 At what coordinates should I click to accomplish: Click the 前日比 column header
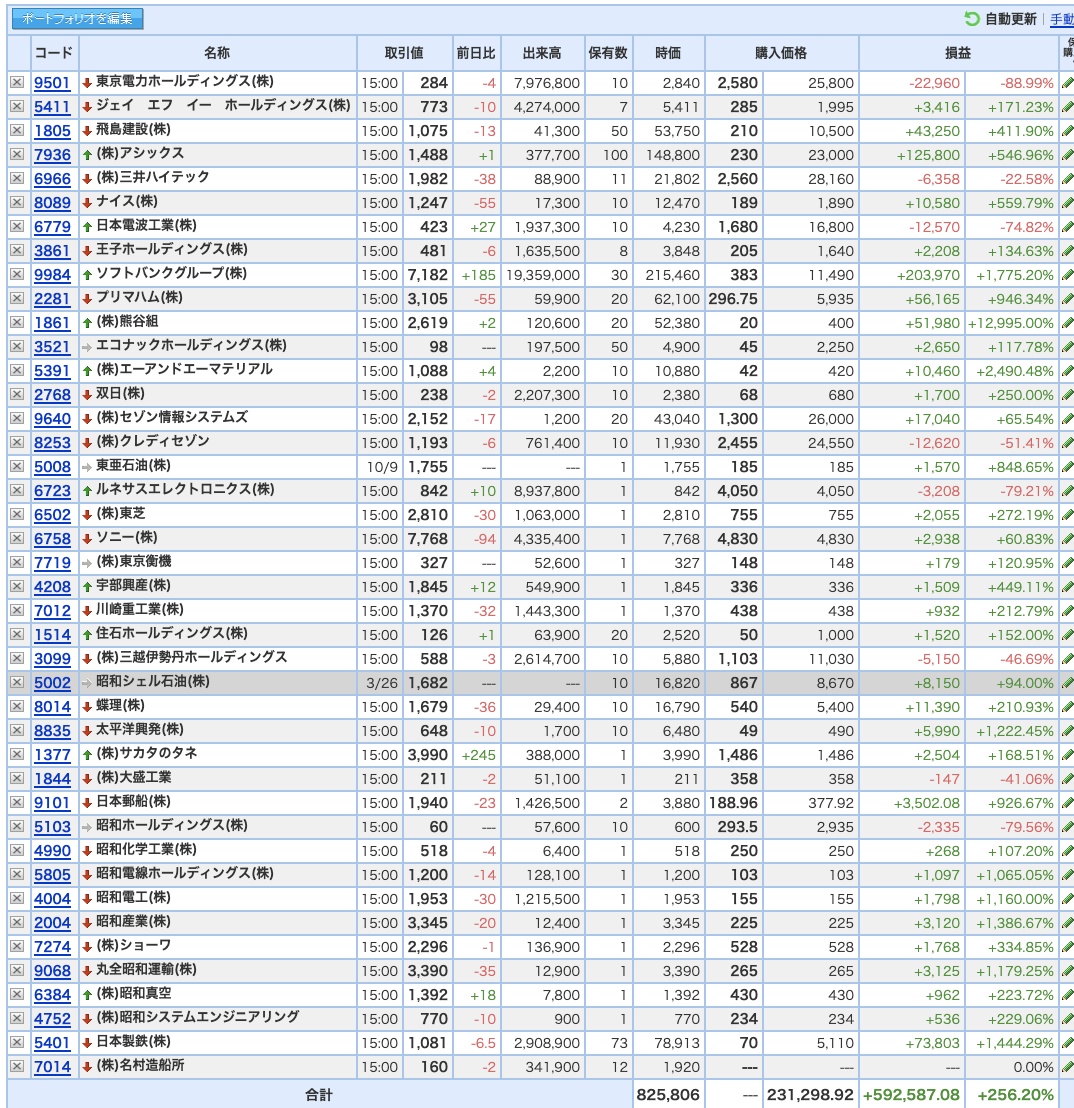476,52
